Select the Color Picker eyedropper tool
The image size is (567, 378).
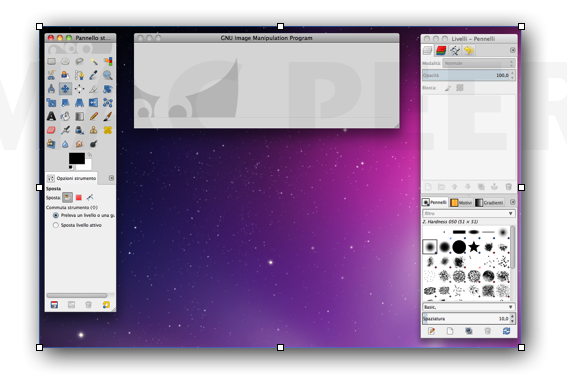pyautogui.click(x=94, y=75)
